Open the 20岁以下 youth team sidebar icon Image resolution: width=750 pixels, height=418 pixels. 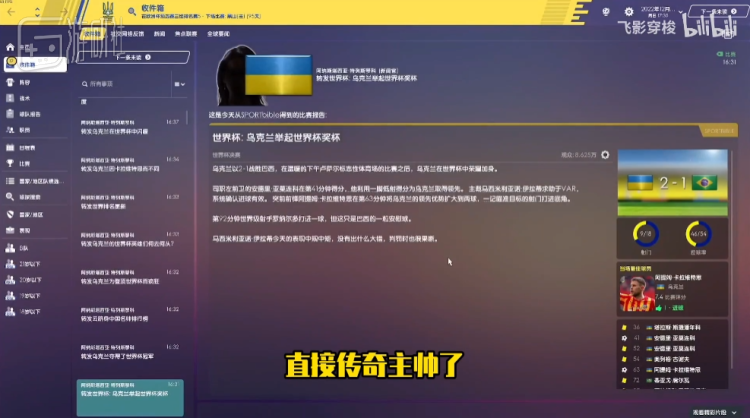(x=10, y=279)
